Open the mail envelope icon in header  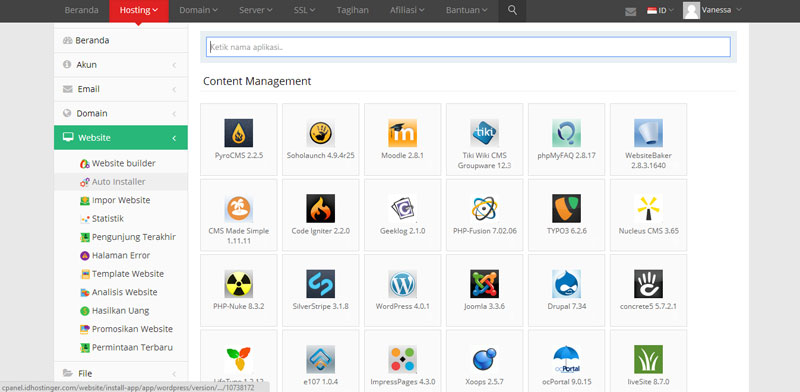(x=631, y=11)
